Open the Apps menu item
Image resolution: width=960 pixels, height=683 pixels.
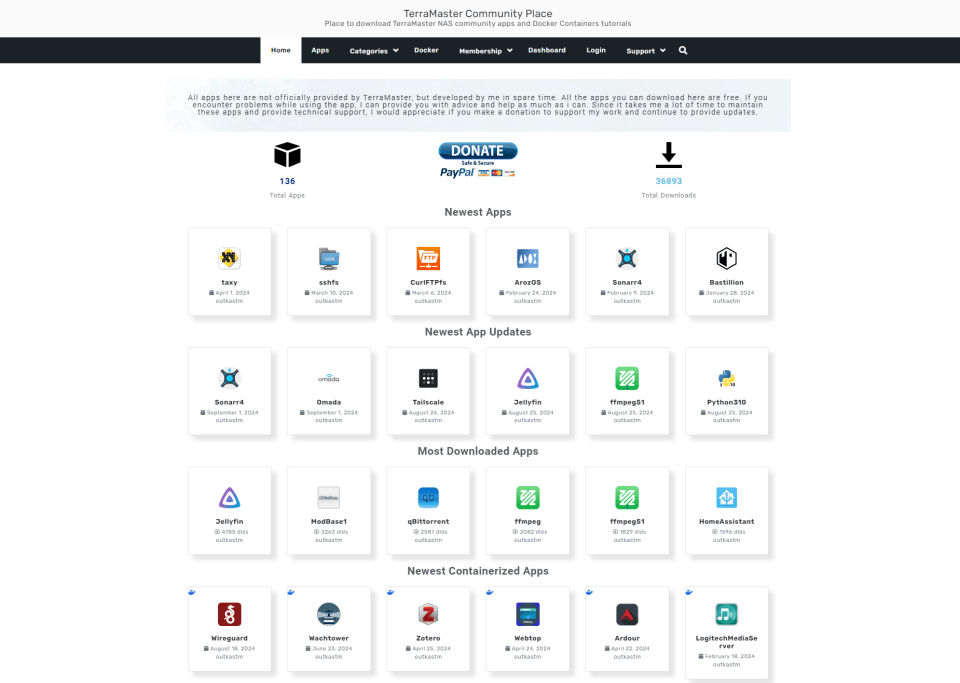[320, 50]
